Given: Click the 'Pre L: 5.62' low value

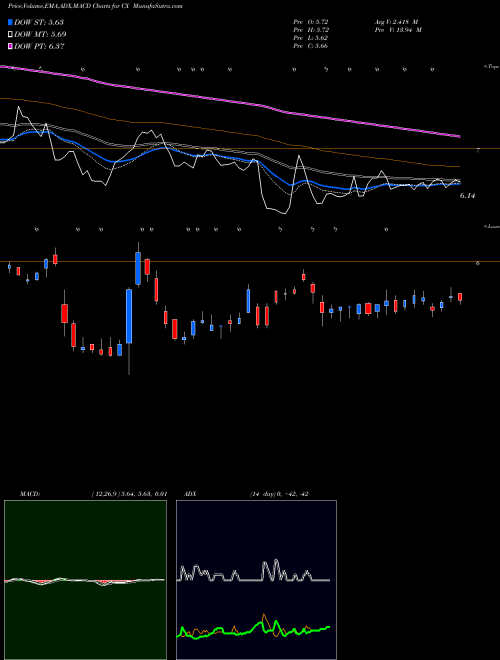Looking at the screenshot, I should [311, 38].
